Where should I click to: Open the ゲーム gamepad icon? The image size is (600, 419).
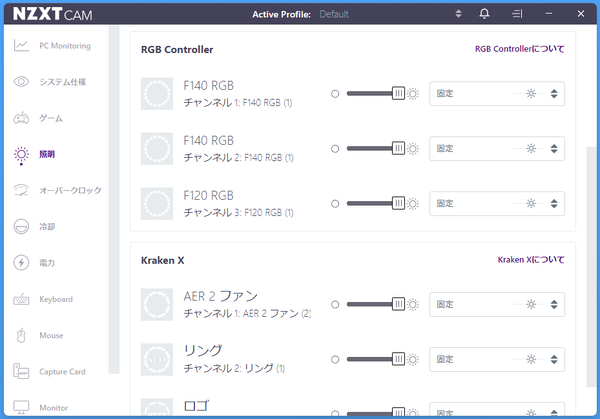pos(21,118)
